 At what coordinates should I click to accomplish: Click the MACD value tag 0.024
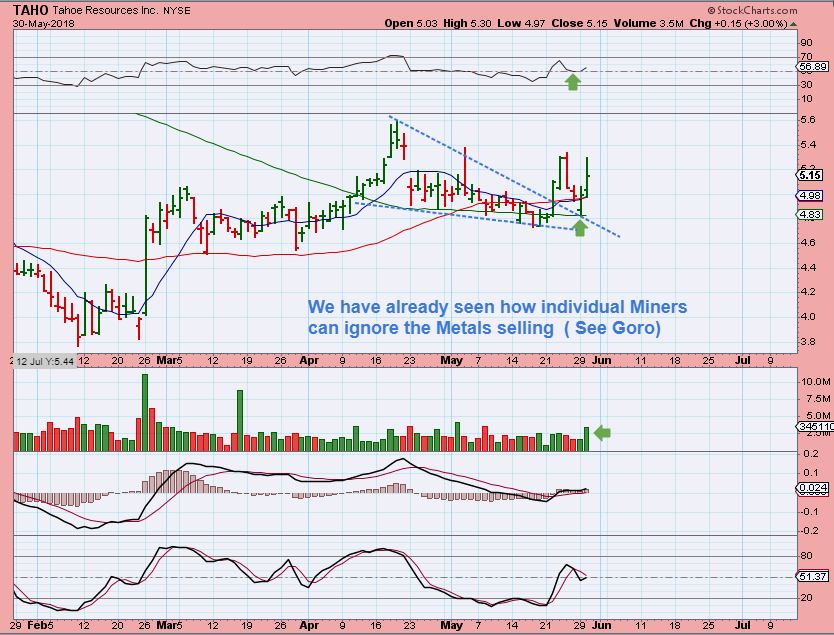tap(812, 488)
